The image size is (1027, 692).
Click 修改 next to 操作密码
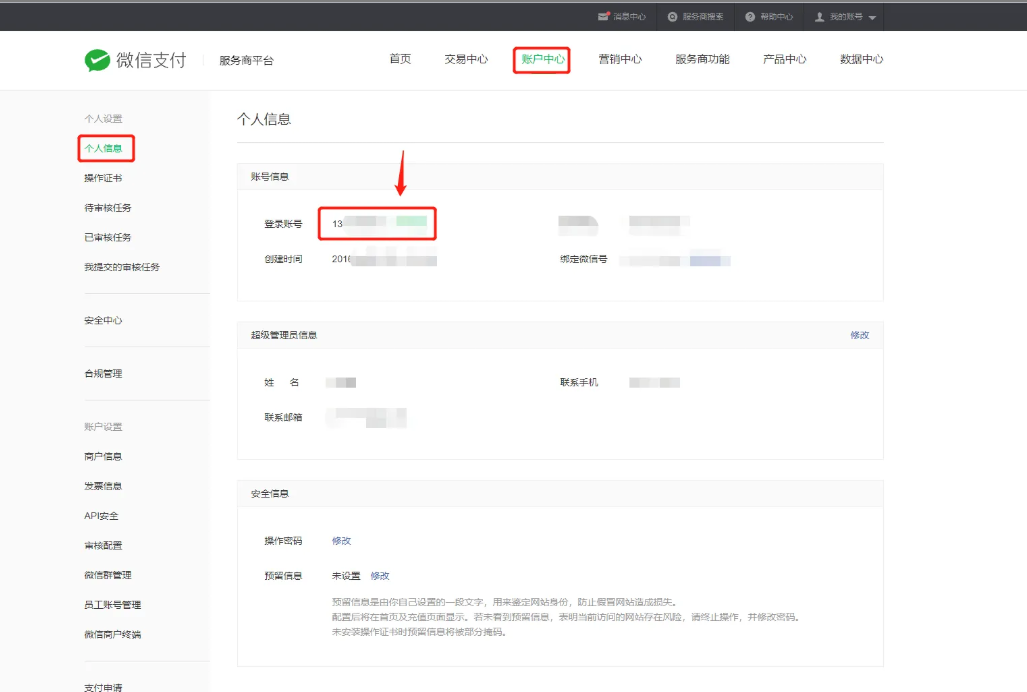click(x=341, y=541)
